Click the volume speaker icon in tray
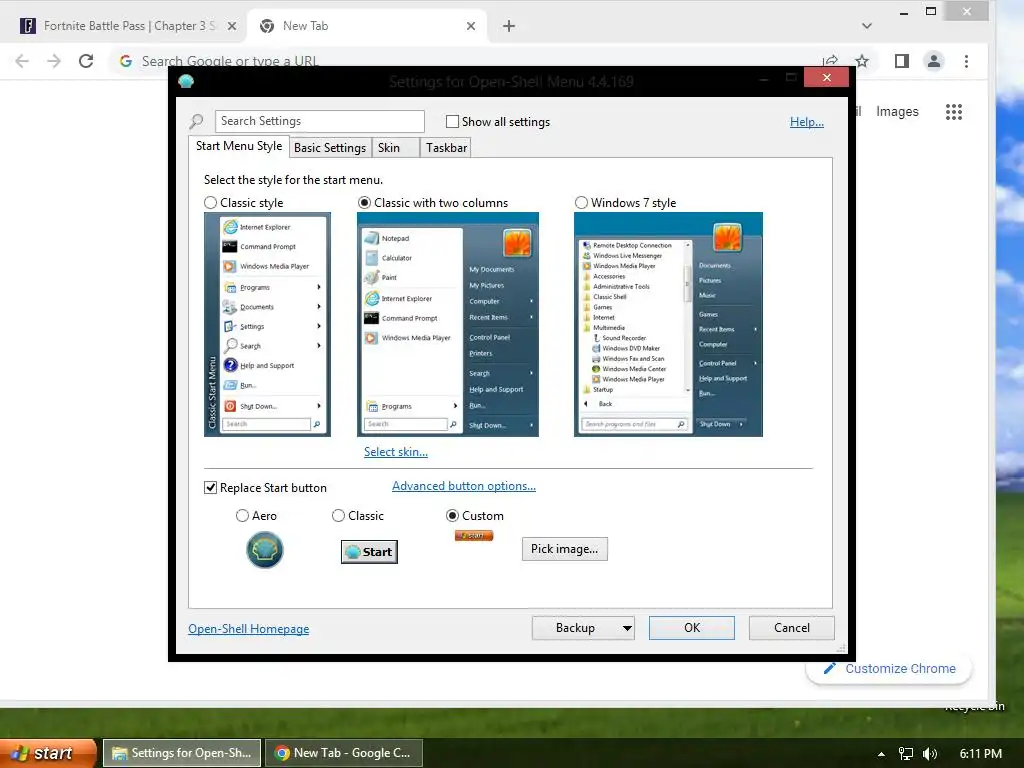Viewport: 1024px width, 768px height. click(930, 754)
